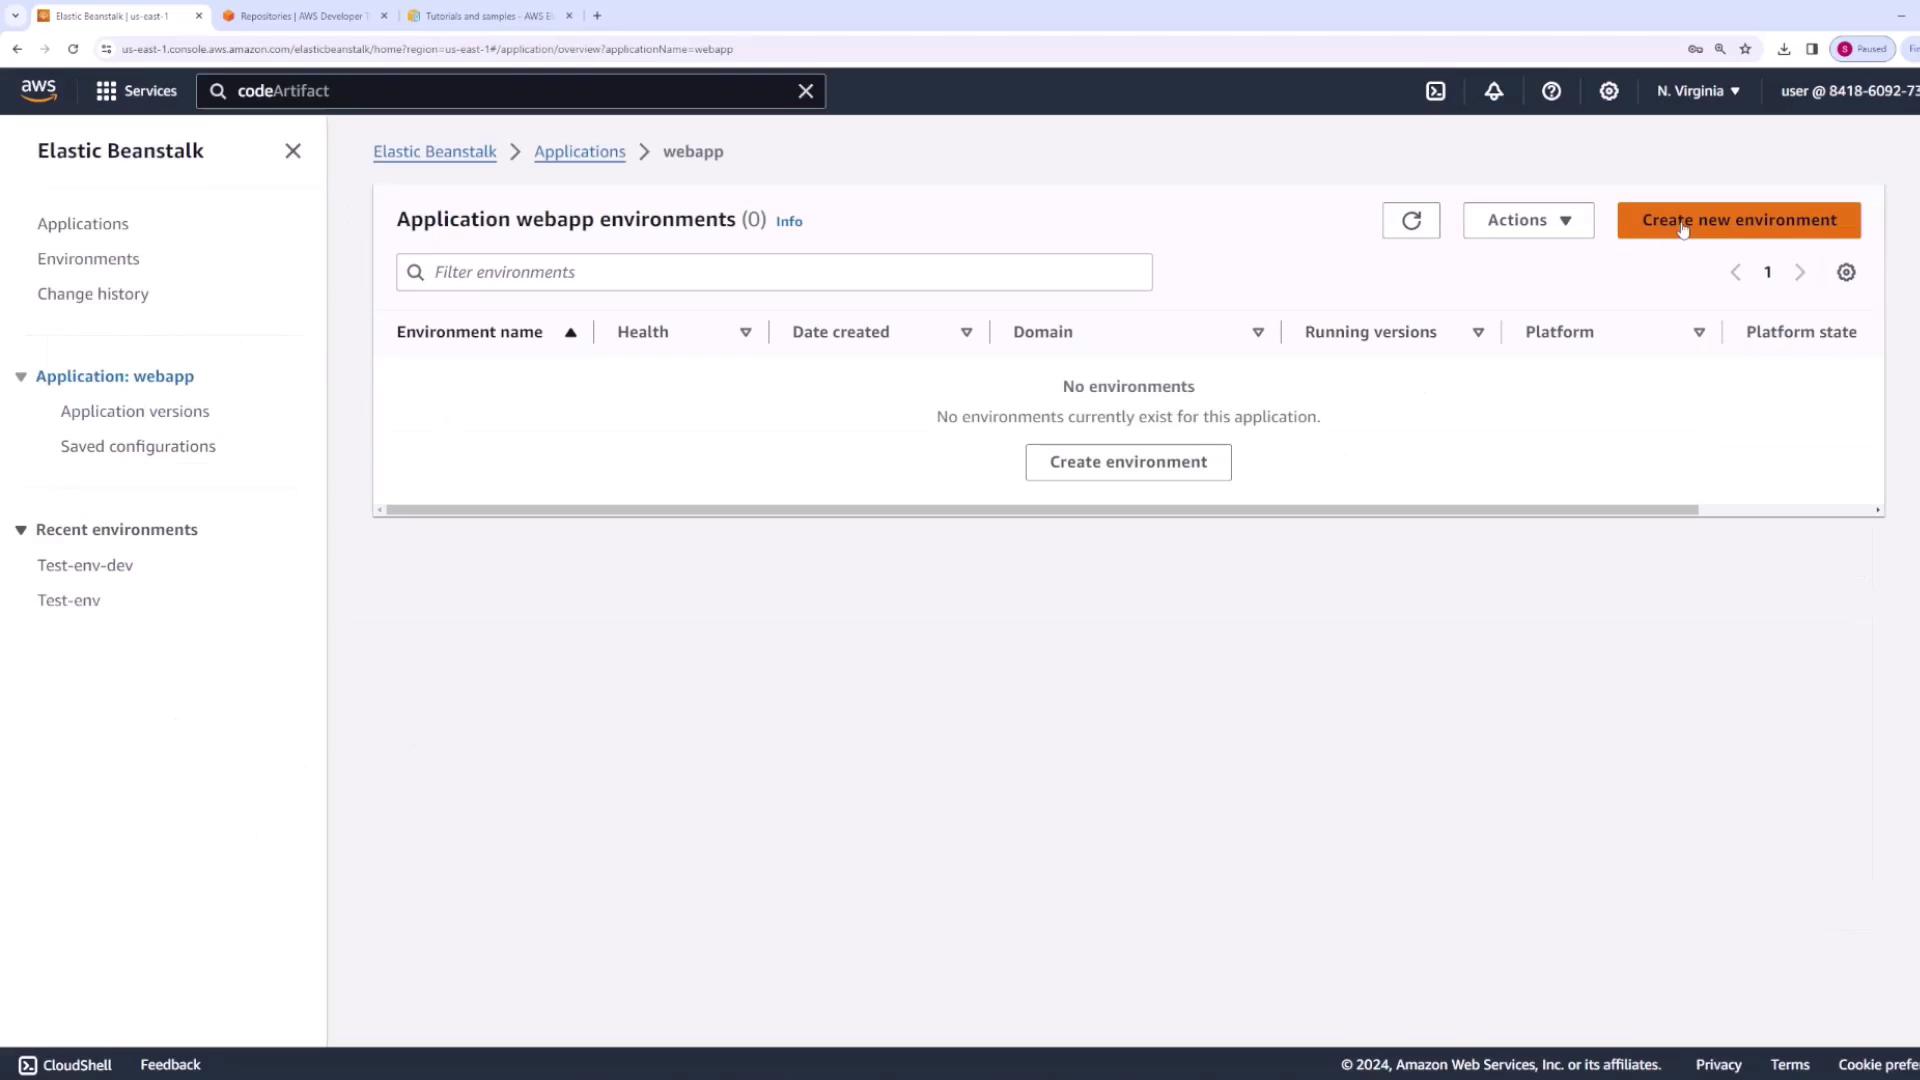
Task: Clear the codeArtifact search text
Action: coord(805,91)
